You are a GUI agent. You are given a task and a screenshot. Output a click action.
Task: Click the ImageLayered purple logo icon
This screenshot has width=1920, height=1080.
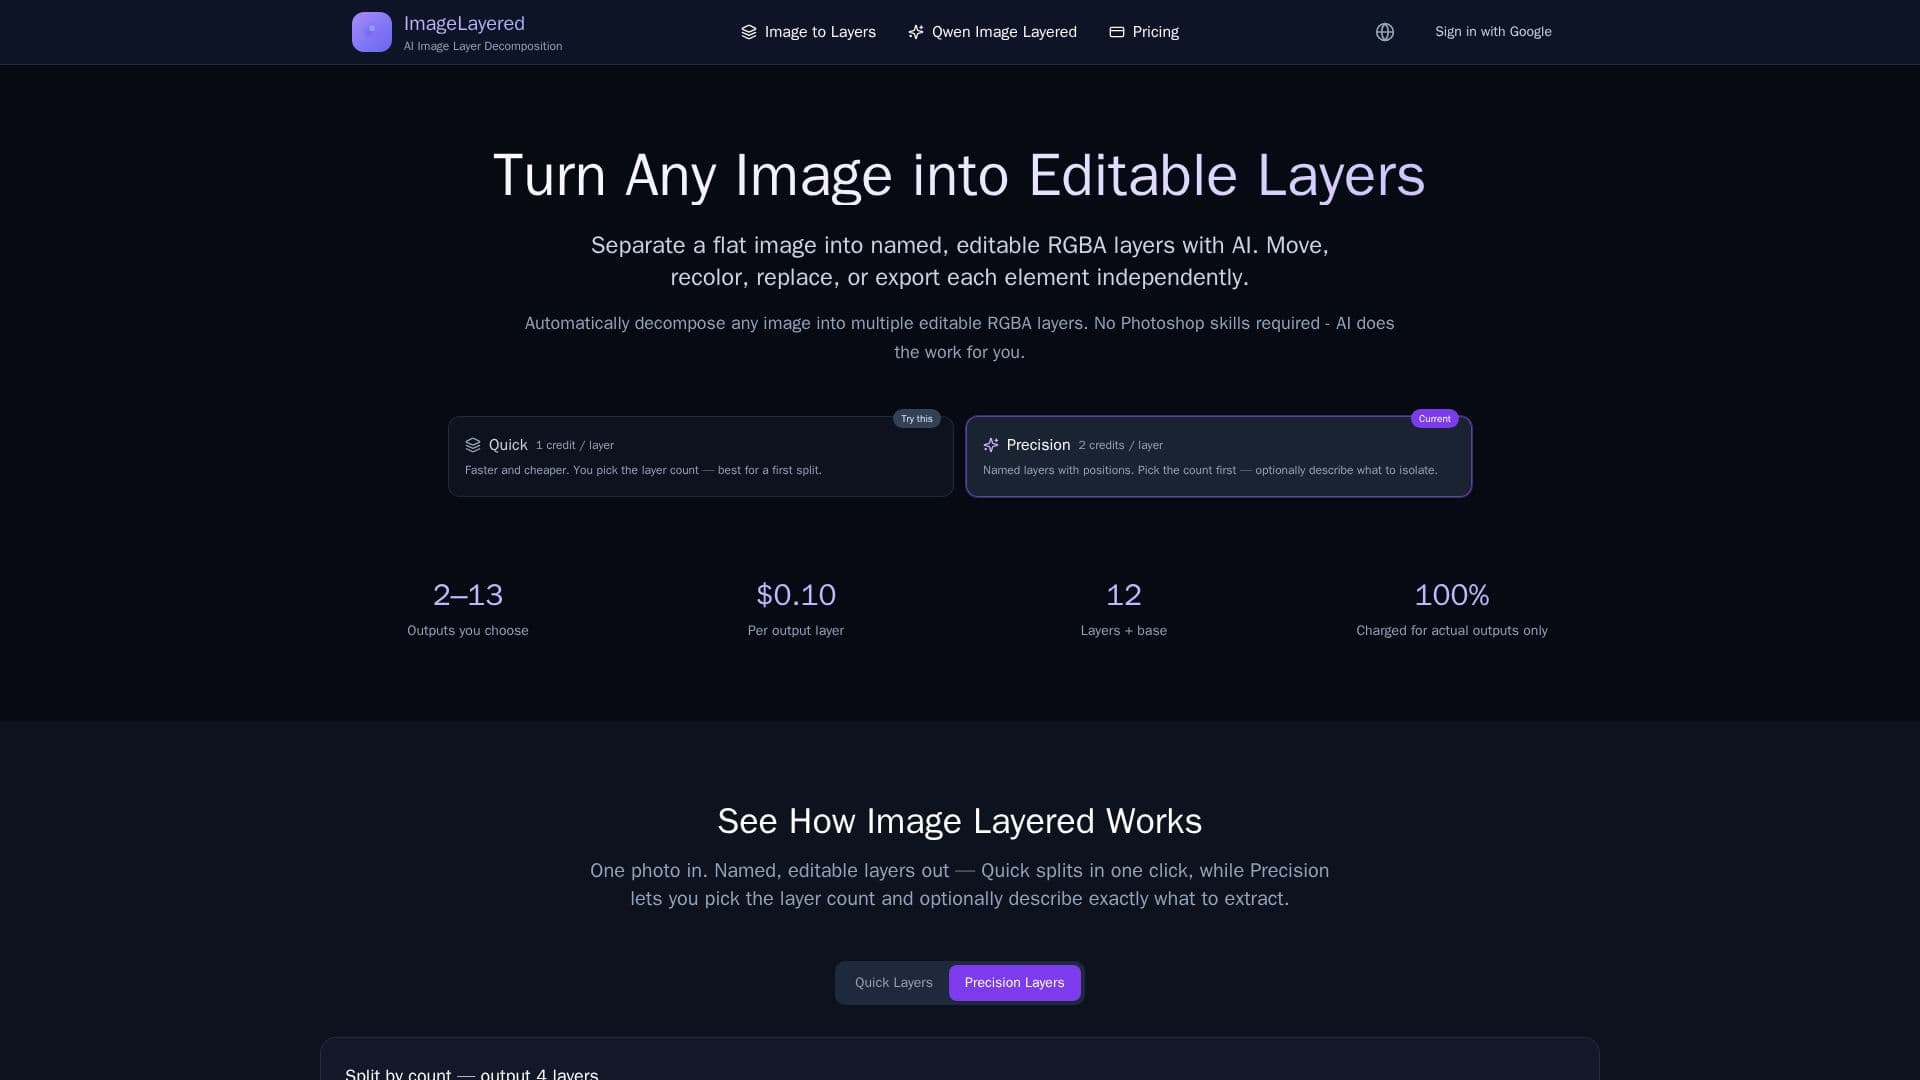(x=371, y=32)
